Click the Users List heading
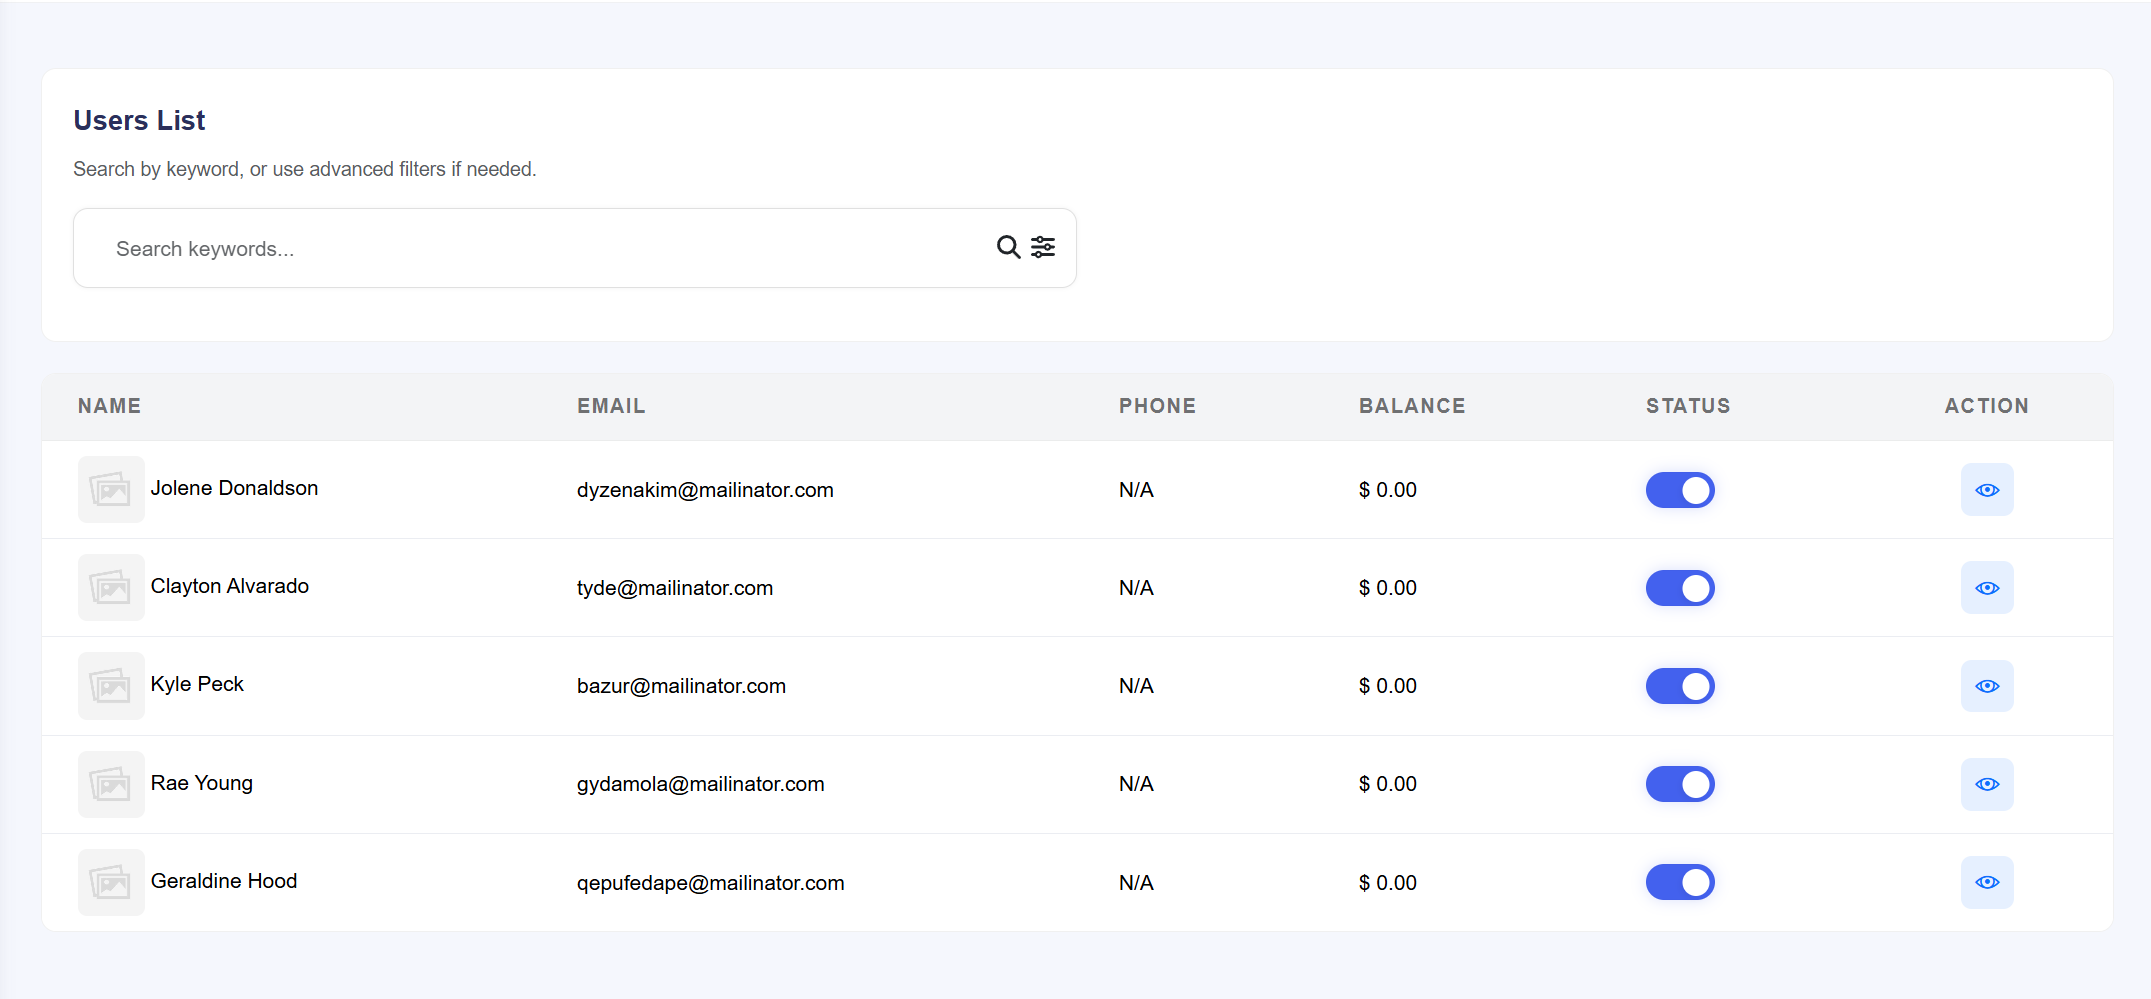Image resolution: width=2151 pixels, height=999 pixels. [x=138, y=120]
